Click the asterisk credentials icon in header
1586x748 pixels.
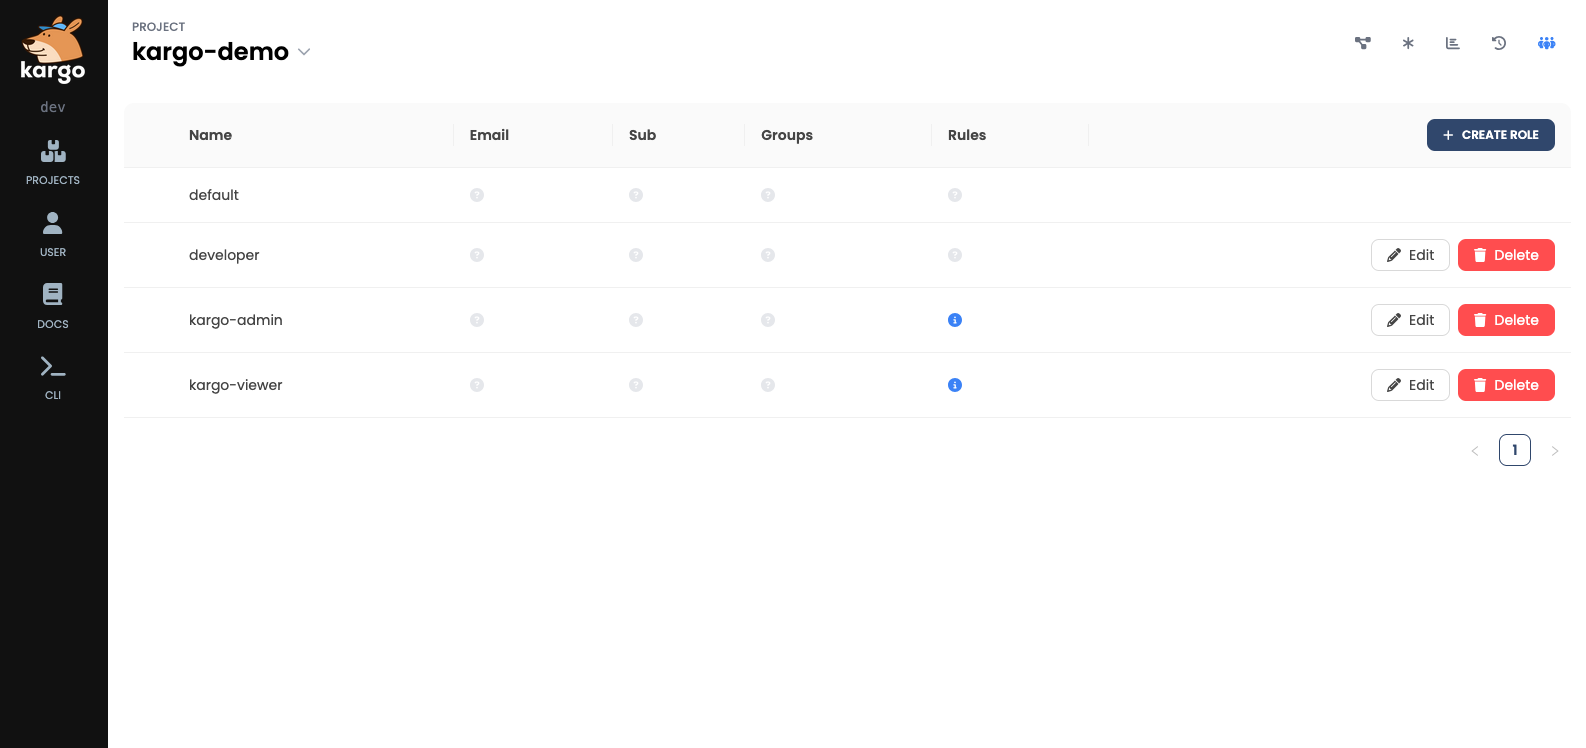[x=1408, y=43]
